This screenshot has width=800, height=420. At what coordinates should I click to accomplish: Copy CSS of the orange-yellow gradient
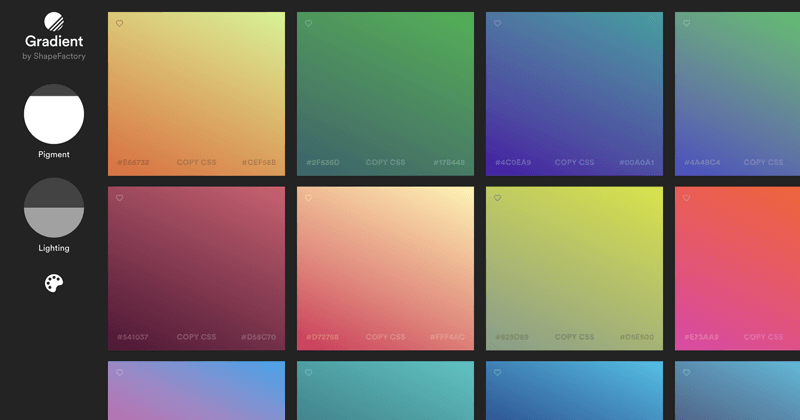tap(196, 162)
